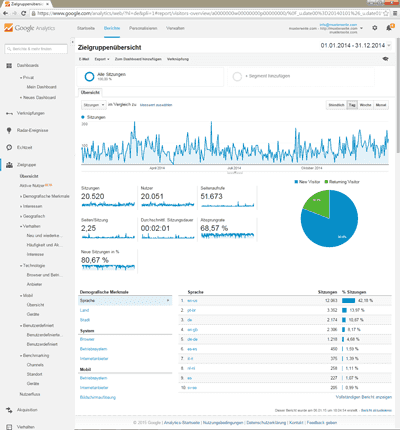Switch the chart granularity to Monat
Viewport: 400px width, 430px height.
[381, 105]
